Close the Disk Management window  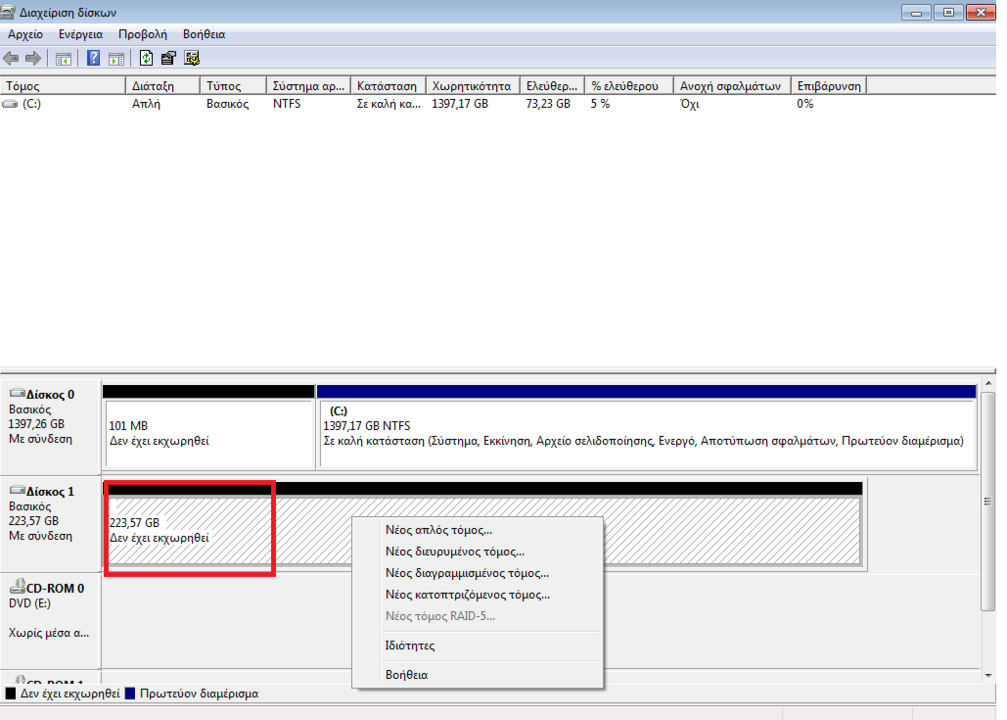coord(981,12)
